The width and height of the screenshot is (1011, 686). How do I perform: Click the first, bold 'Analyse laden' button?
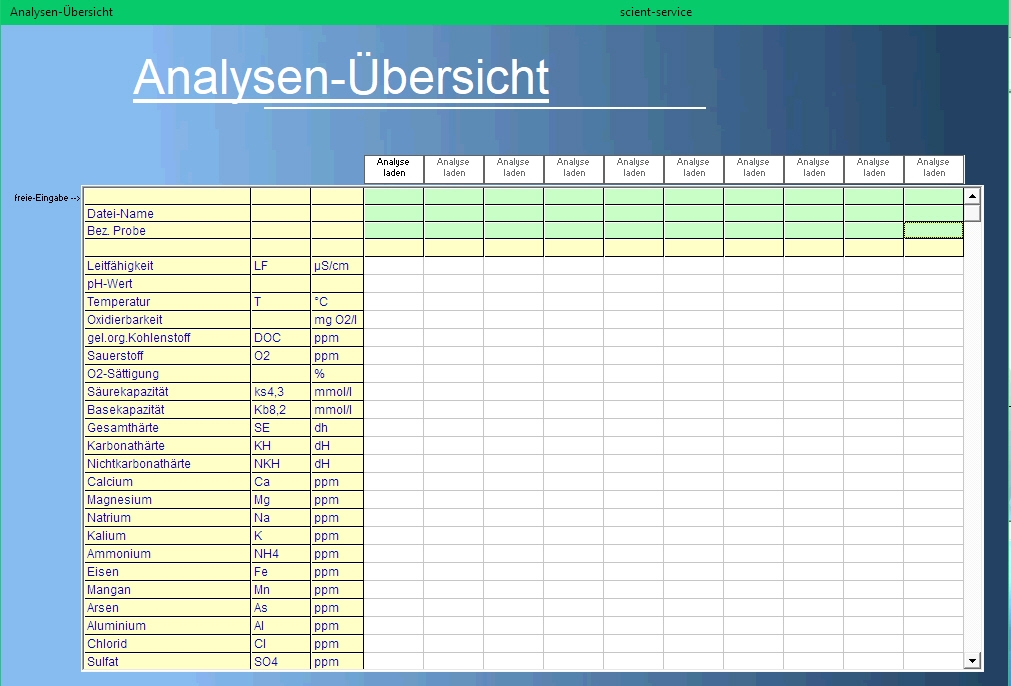coord(394,169)
